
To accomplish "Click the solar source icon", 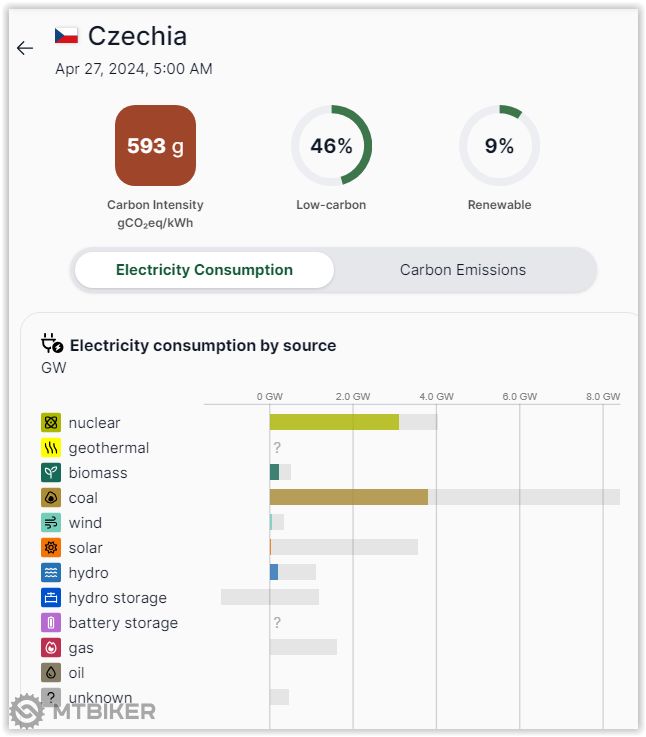I will tap(51, 548).
